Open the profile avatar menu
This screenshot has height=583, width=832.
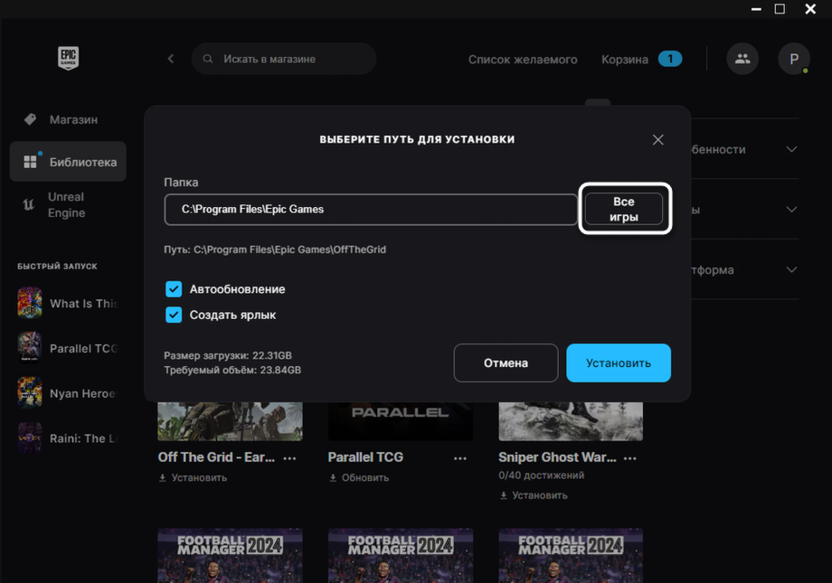pos(794,59)
